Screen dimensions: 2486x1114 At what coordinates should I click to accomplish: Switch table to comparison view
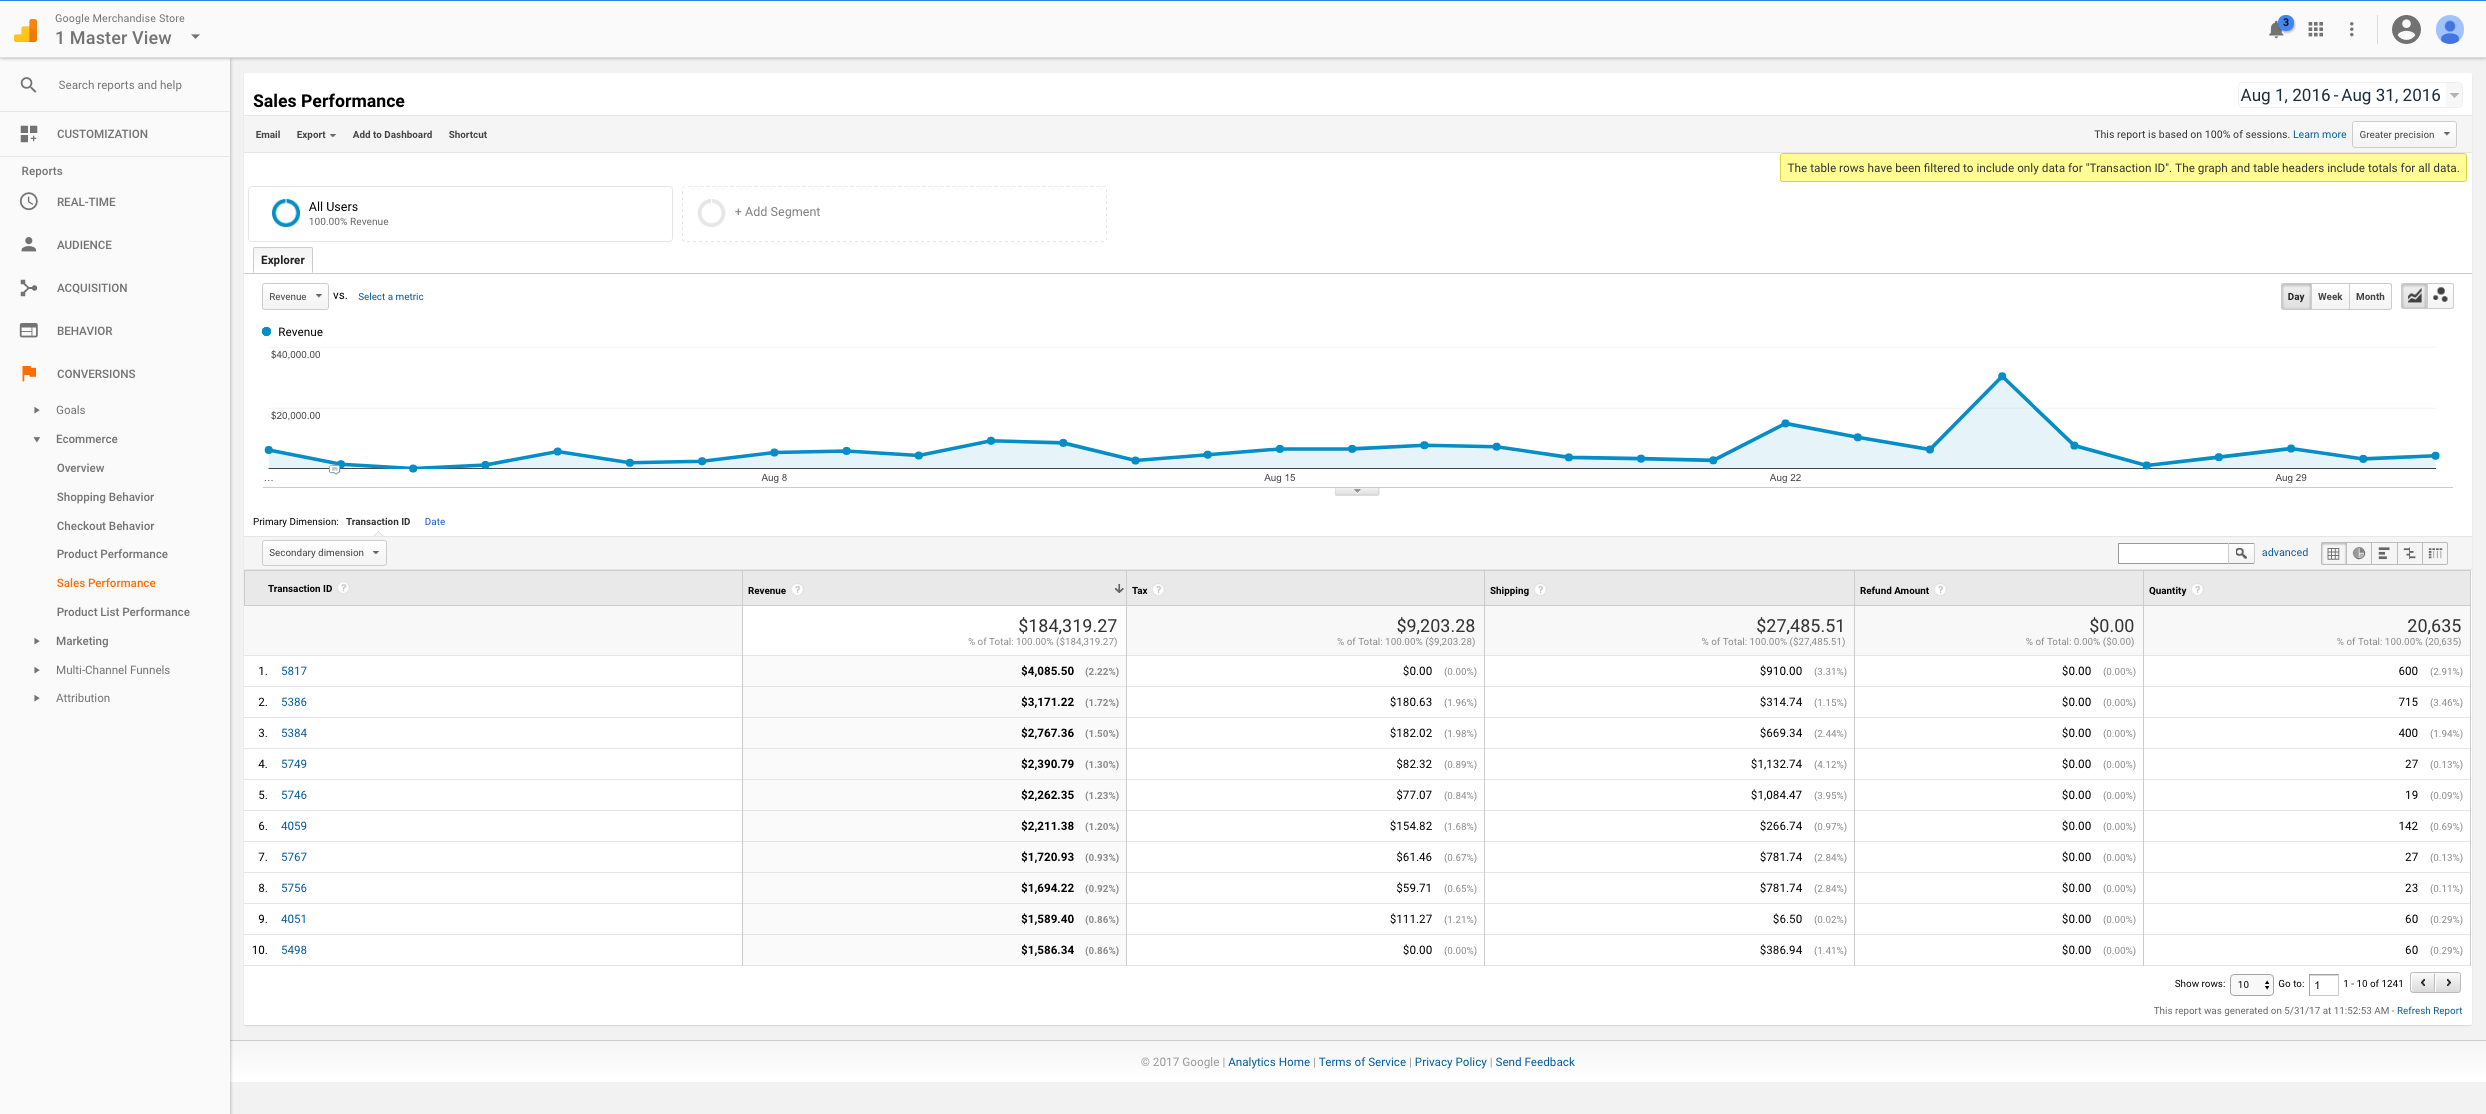[x=2410, y=553]
